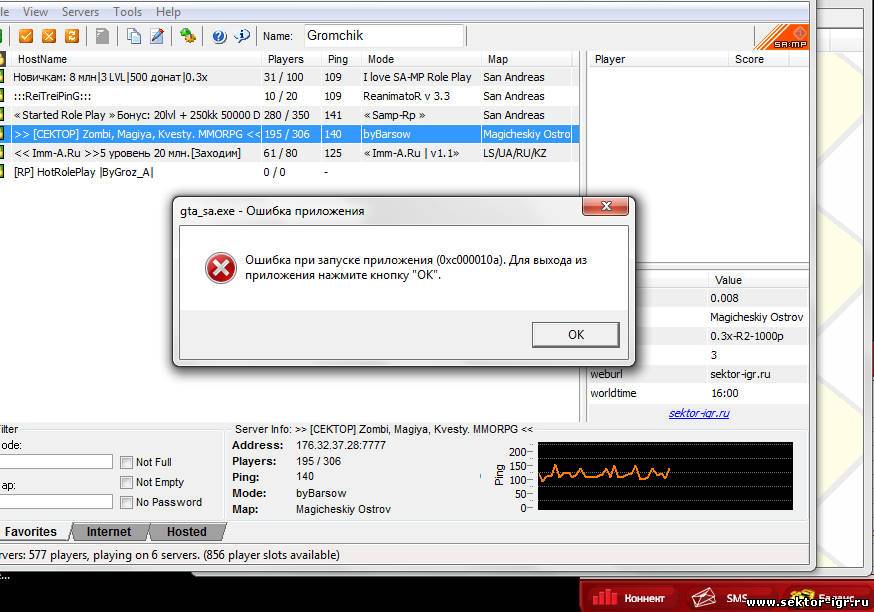Viewport: 874px width, 612px height.
Task: Switch to the Favorites tab
Action: pos(33,532)
